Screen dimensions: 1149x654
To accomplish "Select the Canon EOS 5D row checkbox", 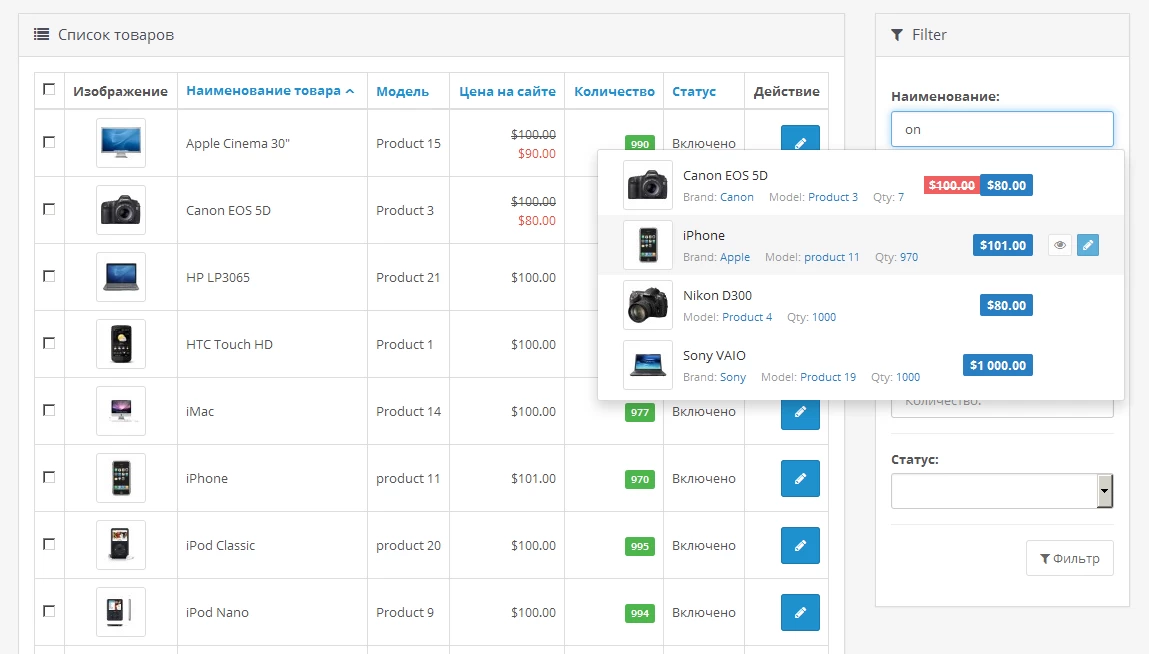I will (x=49, y=209).
